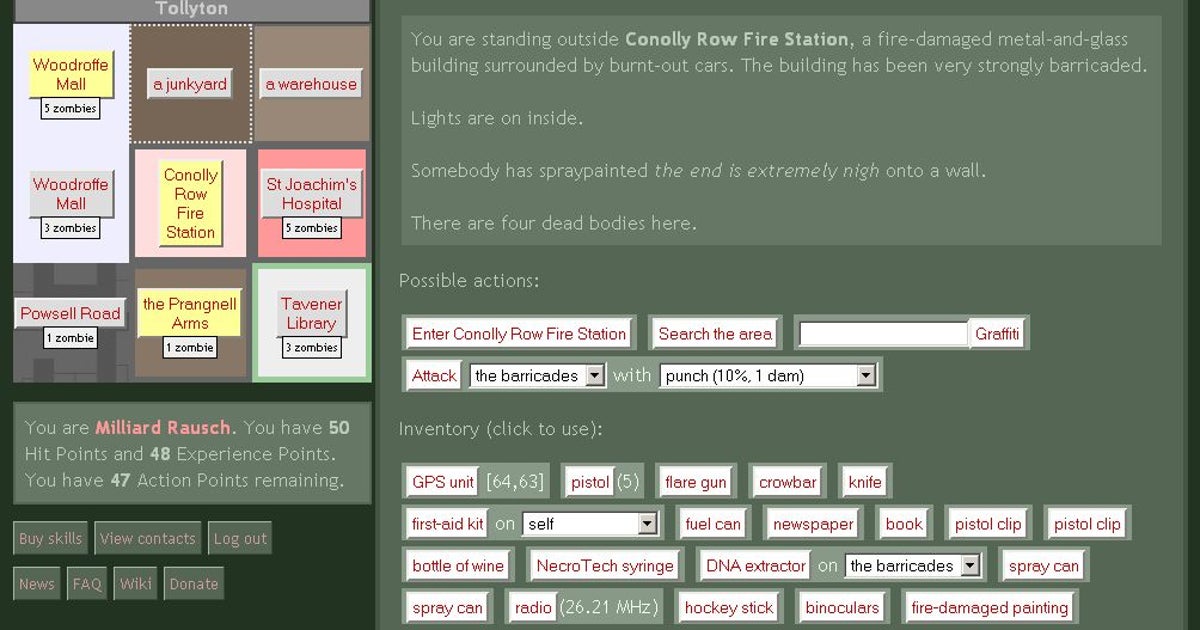Expand DNA extractor target dropdown
Screen dimensions: 1200x630
click(913, 566)
